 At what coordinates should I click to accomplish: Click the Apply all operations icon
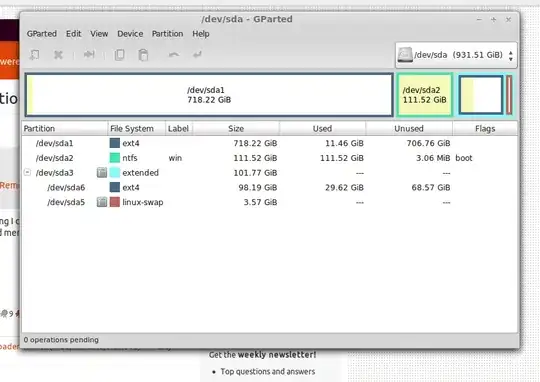tap(197, 54)
